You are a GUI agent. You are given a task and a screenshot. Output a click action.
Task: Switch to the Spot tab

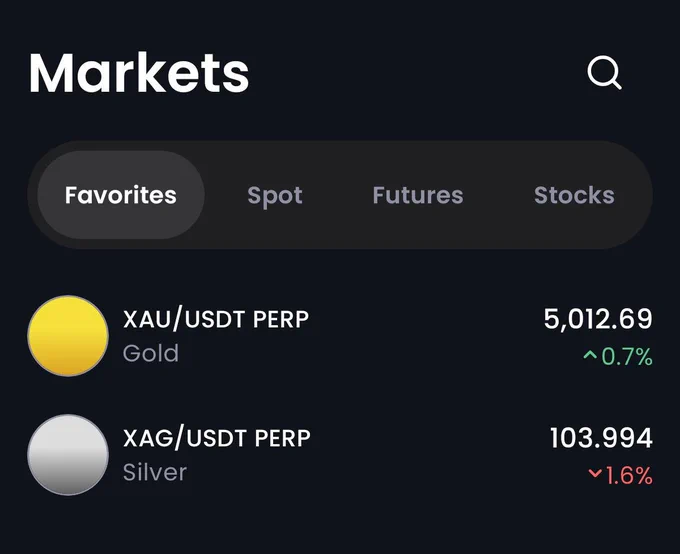pyautogui.click(x=275, y=195)
